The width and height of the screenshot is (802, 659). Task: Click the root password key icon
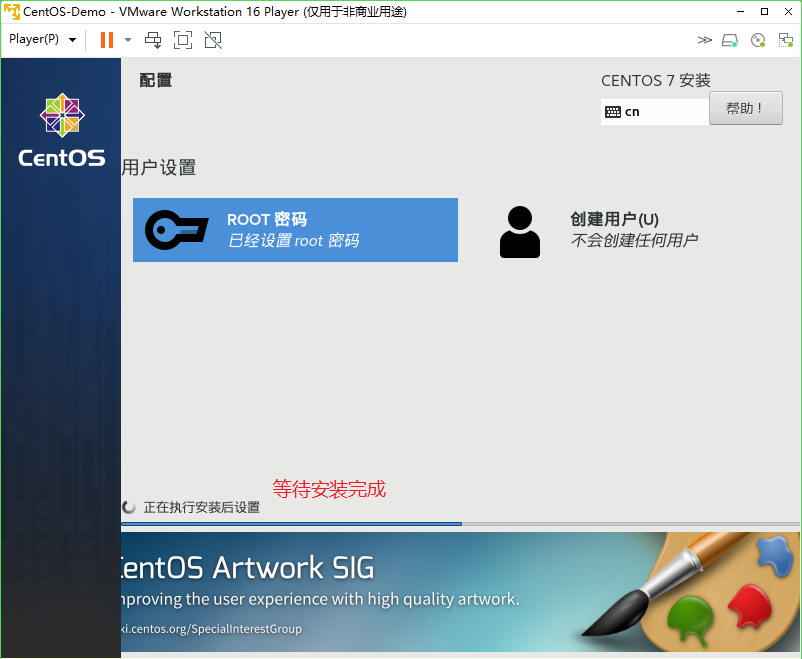tap(176, 230)
